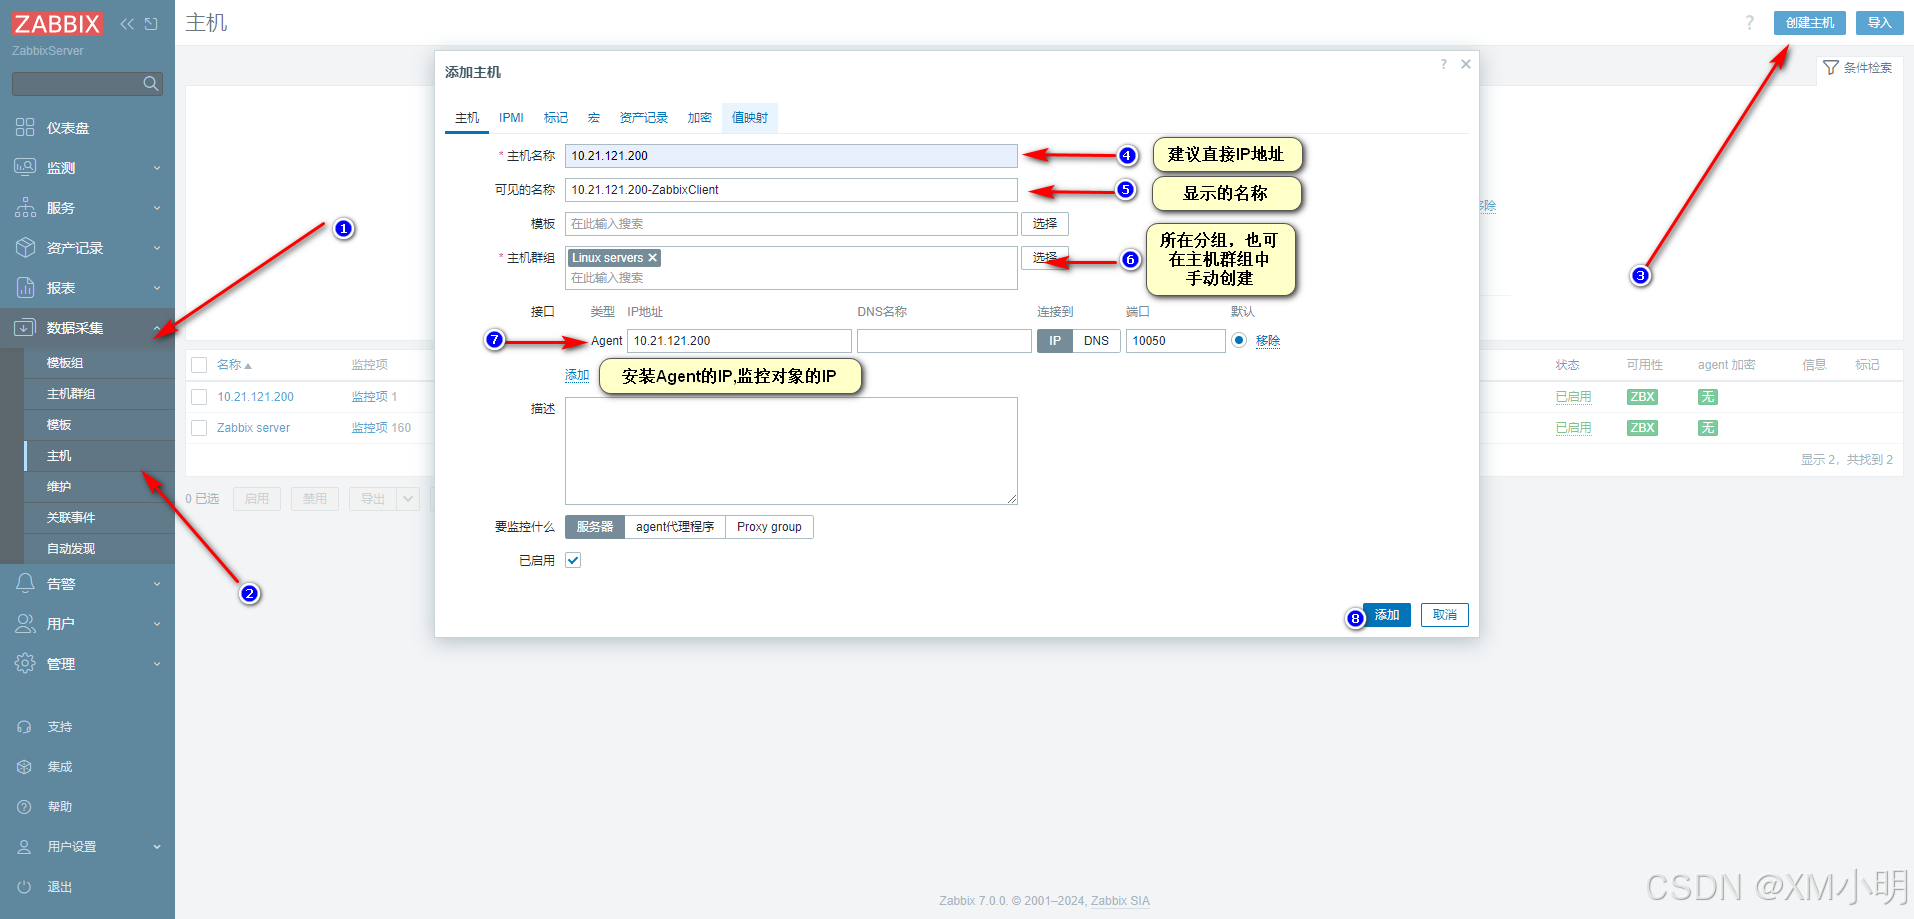This screenshot has height=919, width=1914.
Task: Click the 管理 administration gear icon
Action: click(x=25, y=663)
